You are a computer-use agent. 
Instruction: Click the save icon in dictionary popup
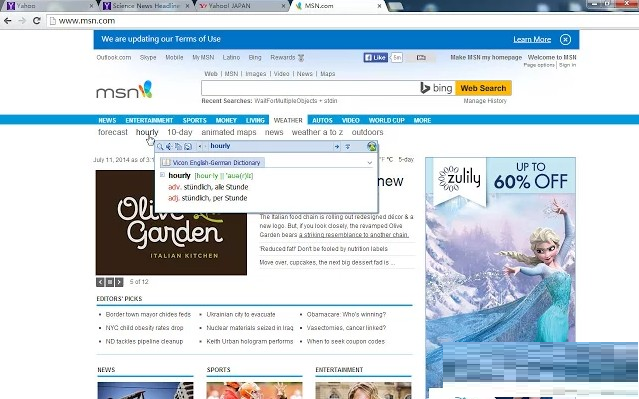coord(188,146)
